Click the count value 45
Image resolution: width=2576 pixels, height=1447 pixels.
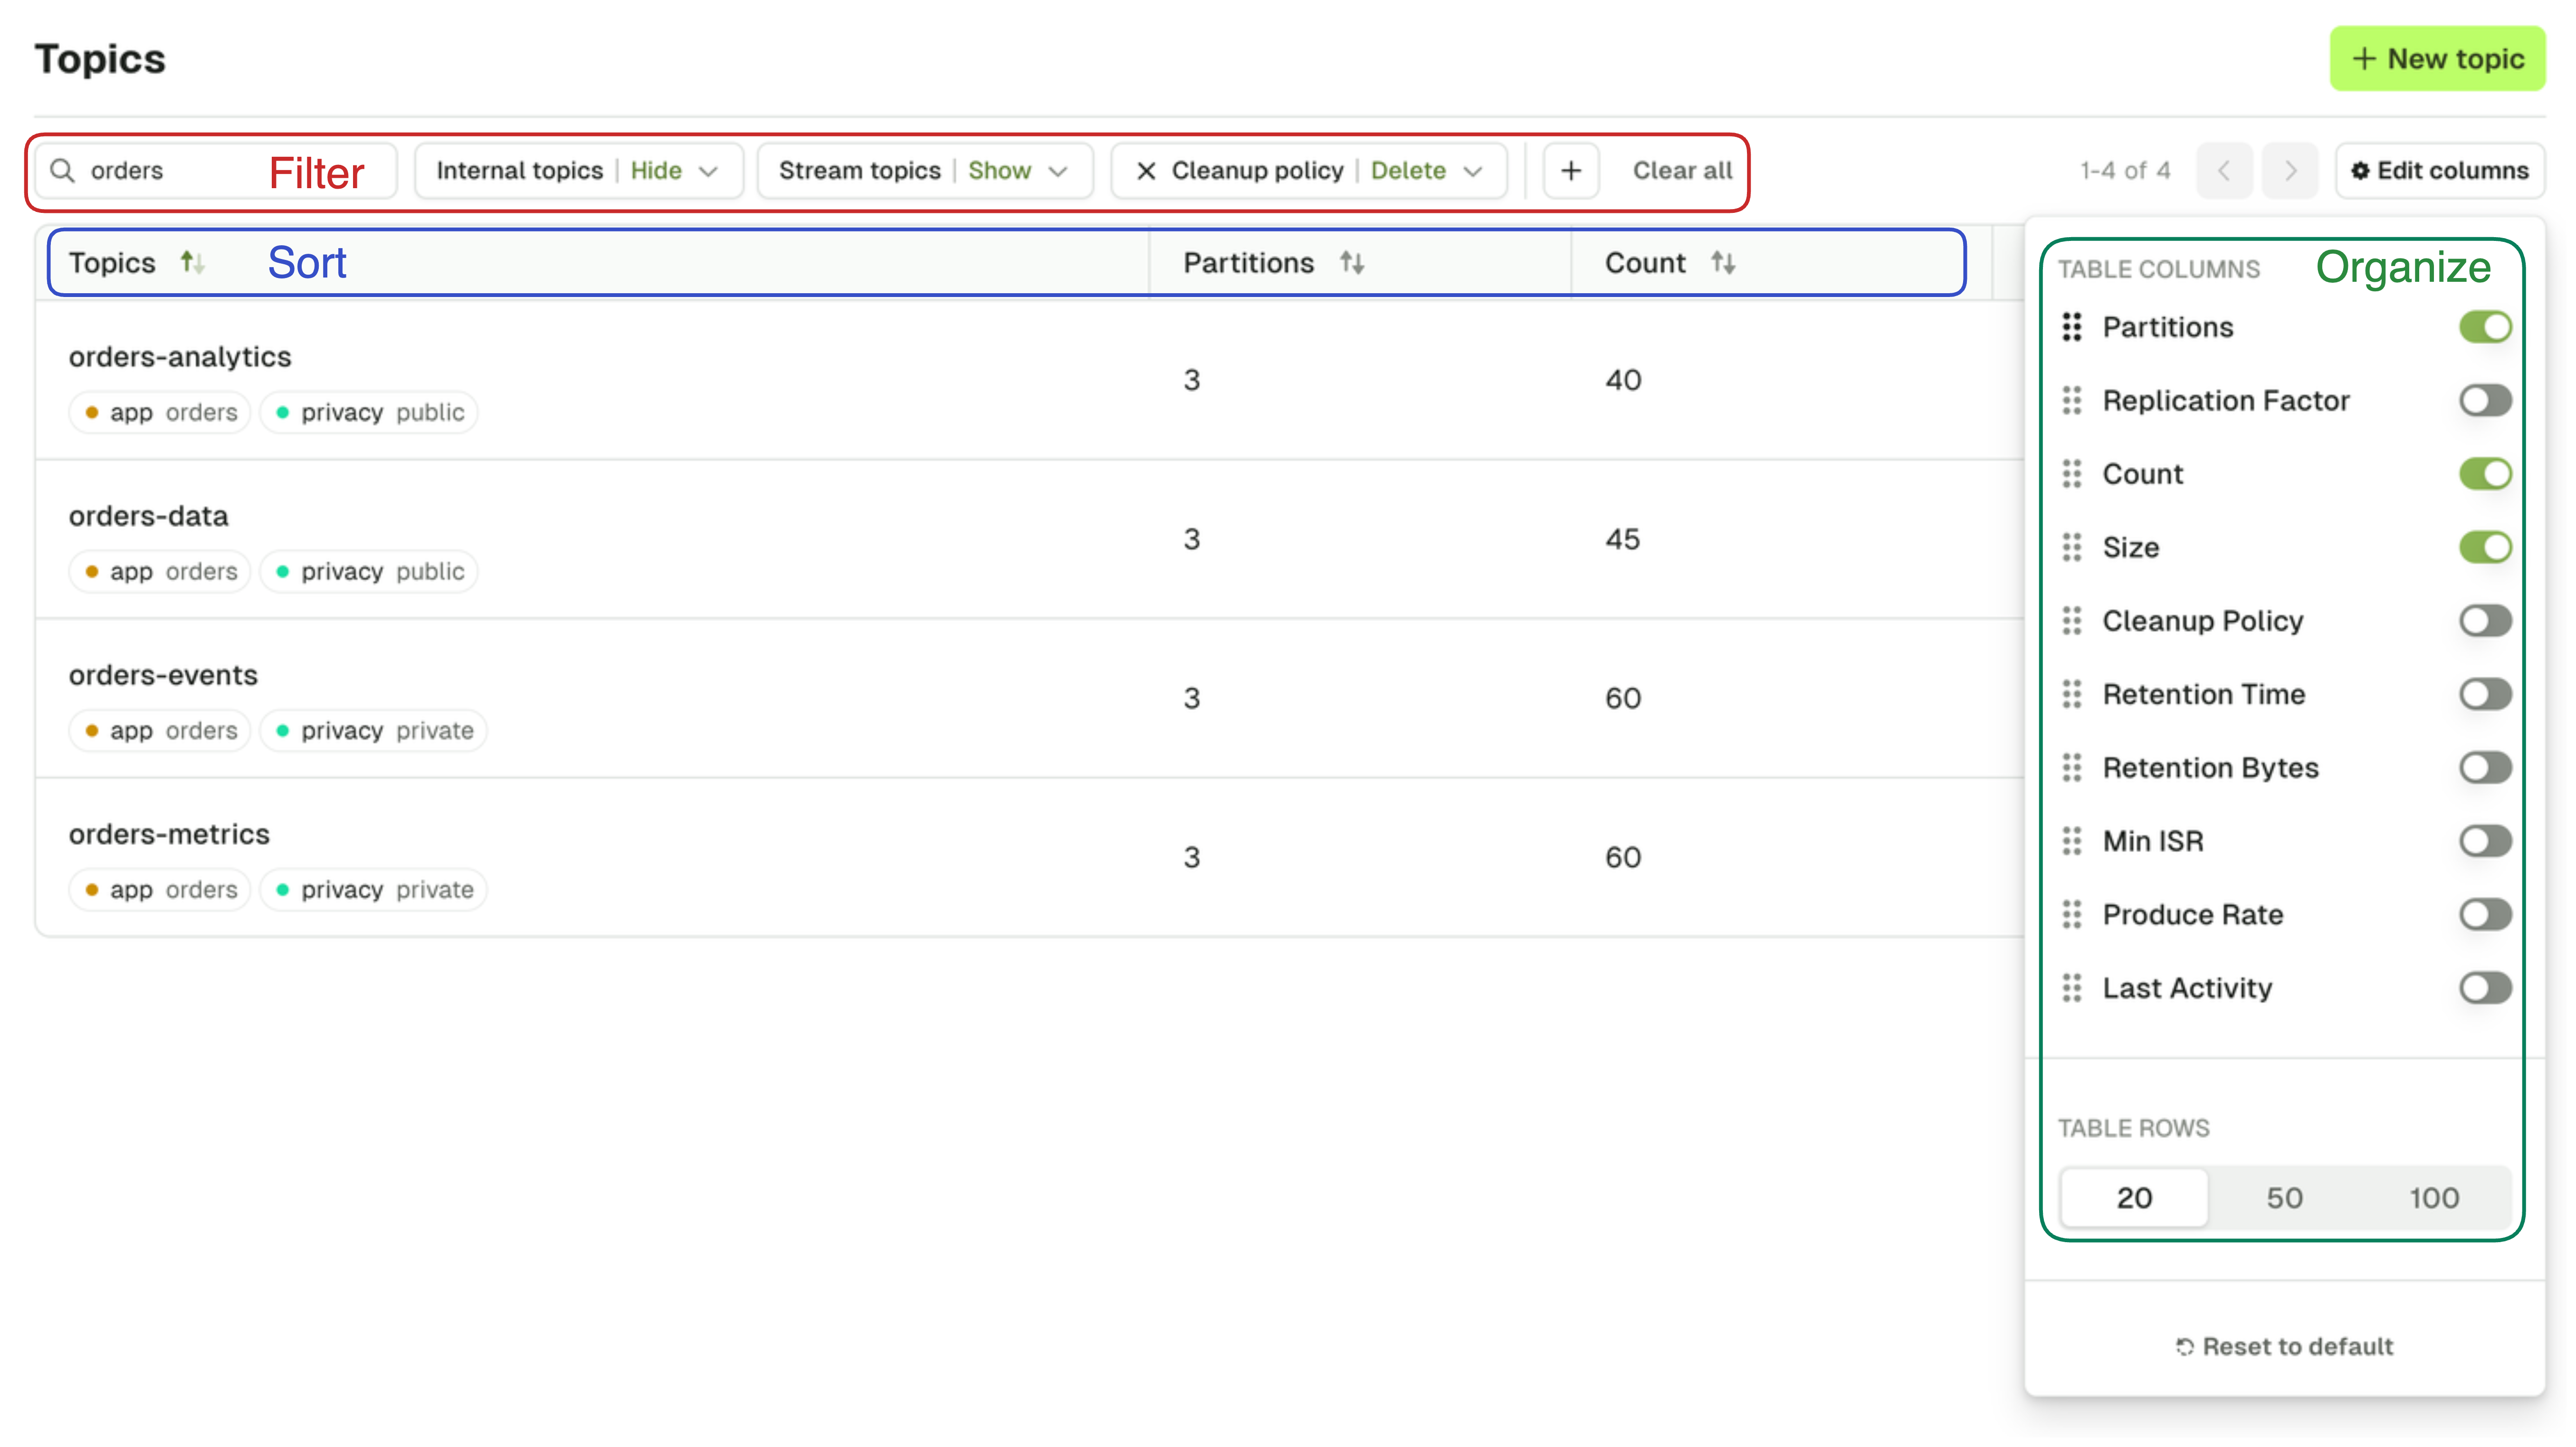(x=1623, y=539)
